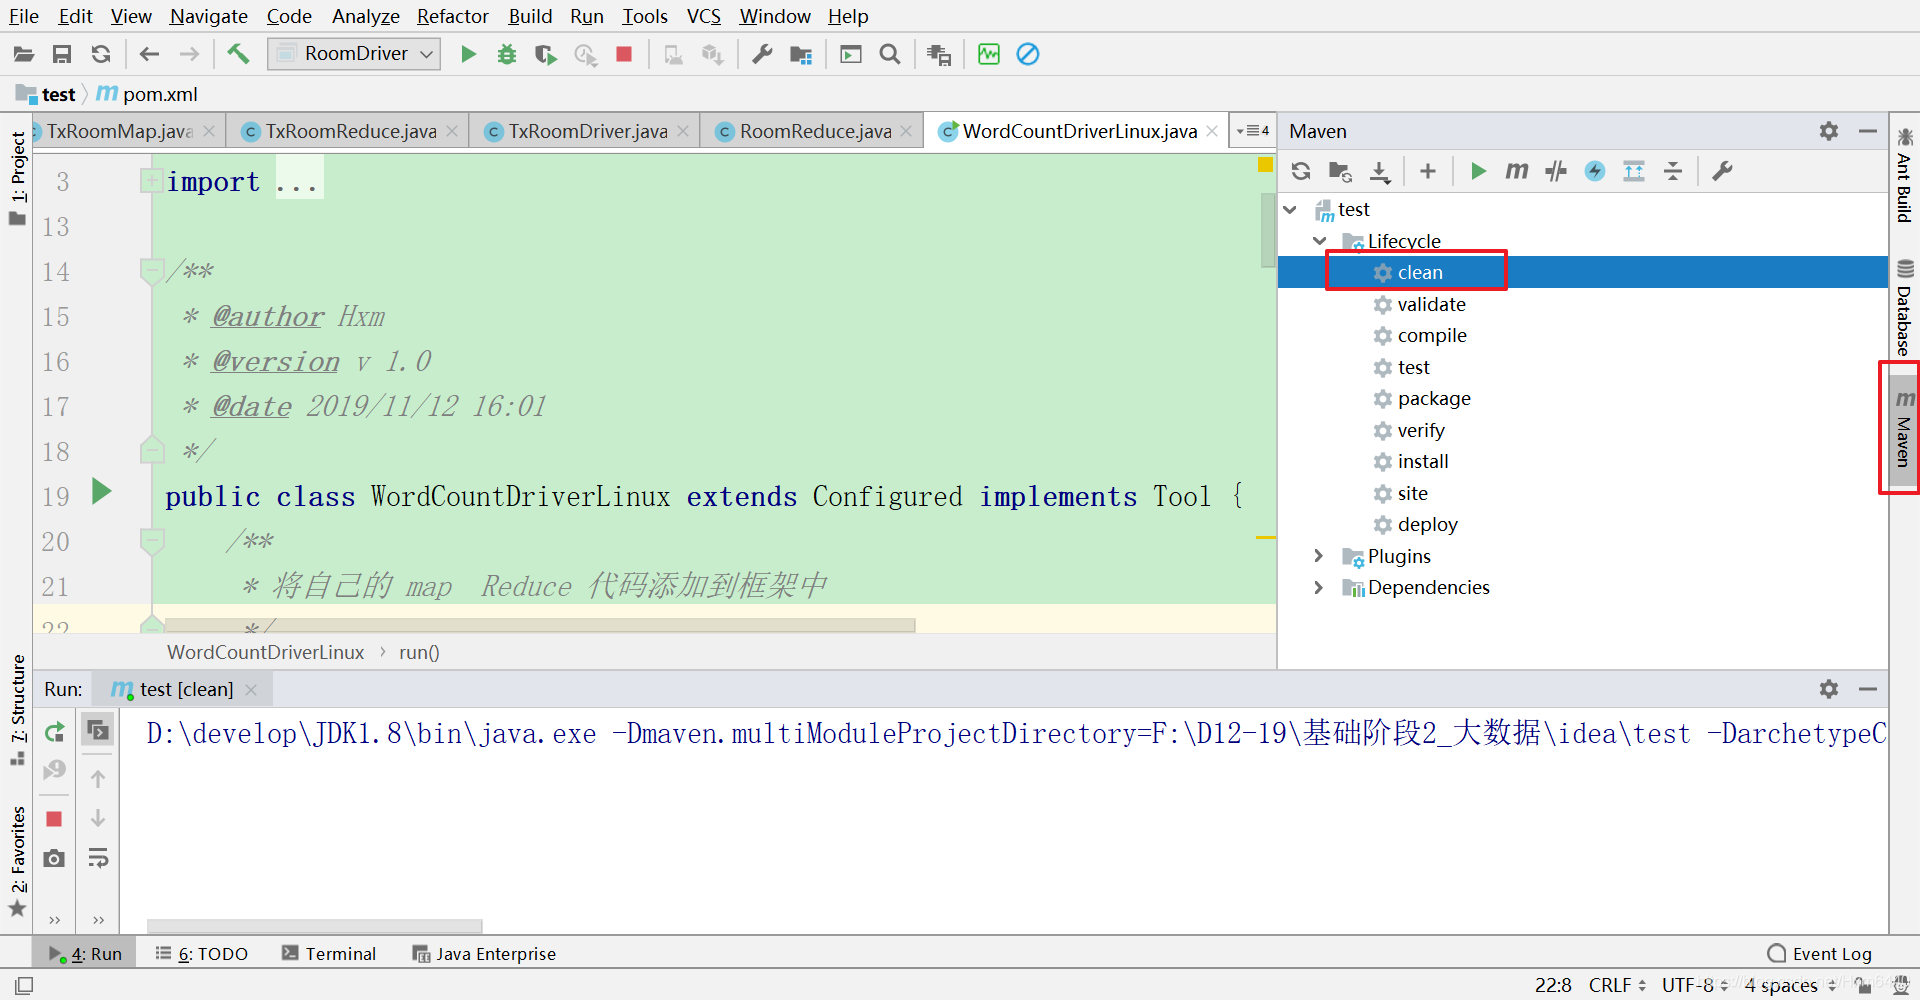Open Maven panel gear options
The height and width of the screenshot is (1000, 1920).
1829,131
